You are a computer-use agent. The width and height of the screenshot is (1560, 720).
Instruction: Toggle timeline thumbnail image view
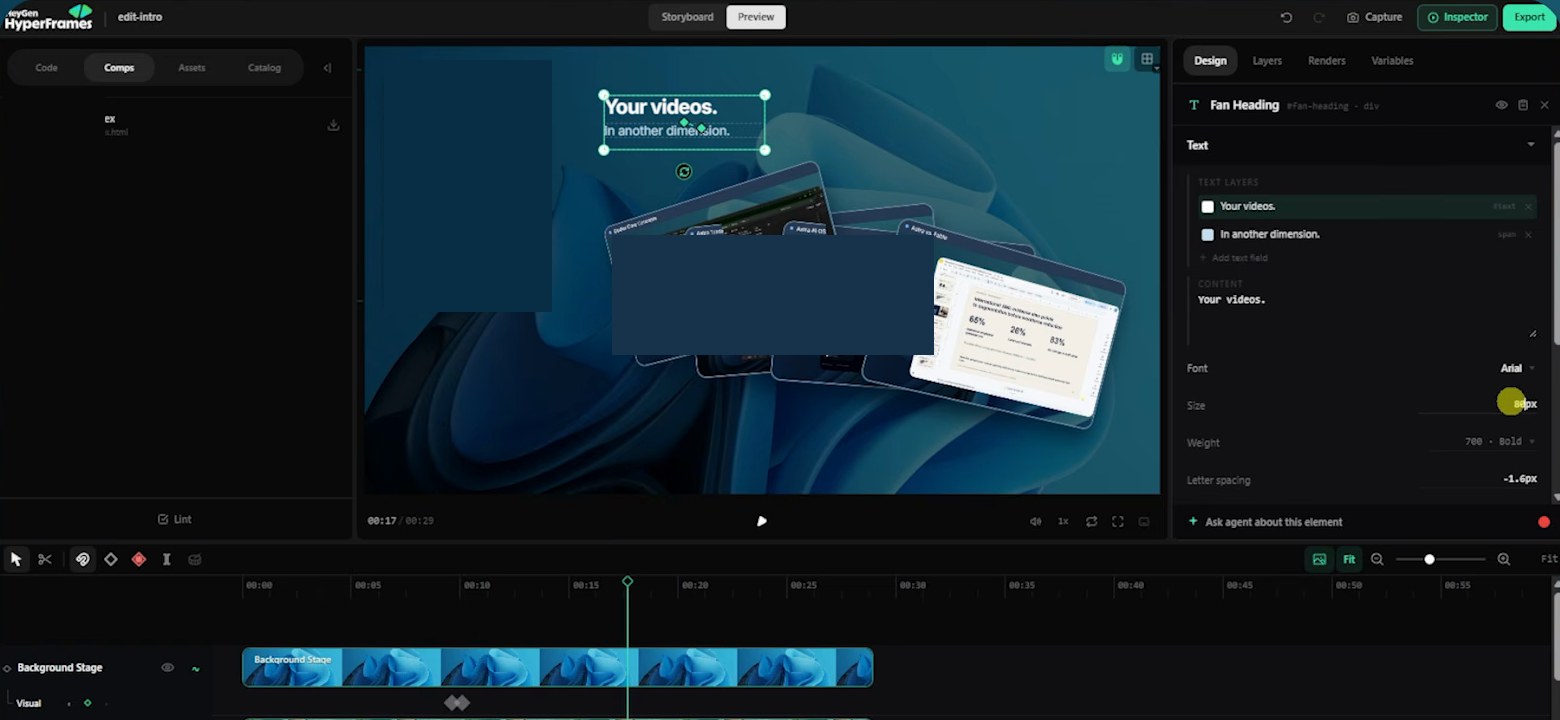click(x=1320, y=559)
